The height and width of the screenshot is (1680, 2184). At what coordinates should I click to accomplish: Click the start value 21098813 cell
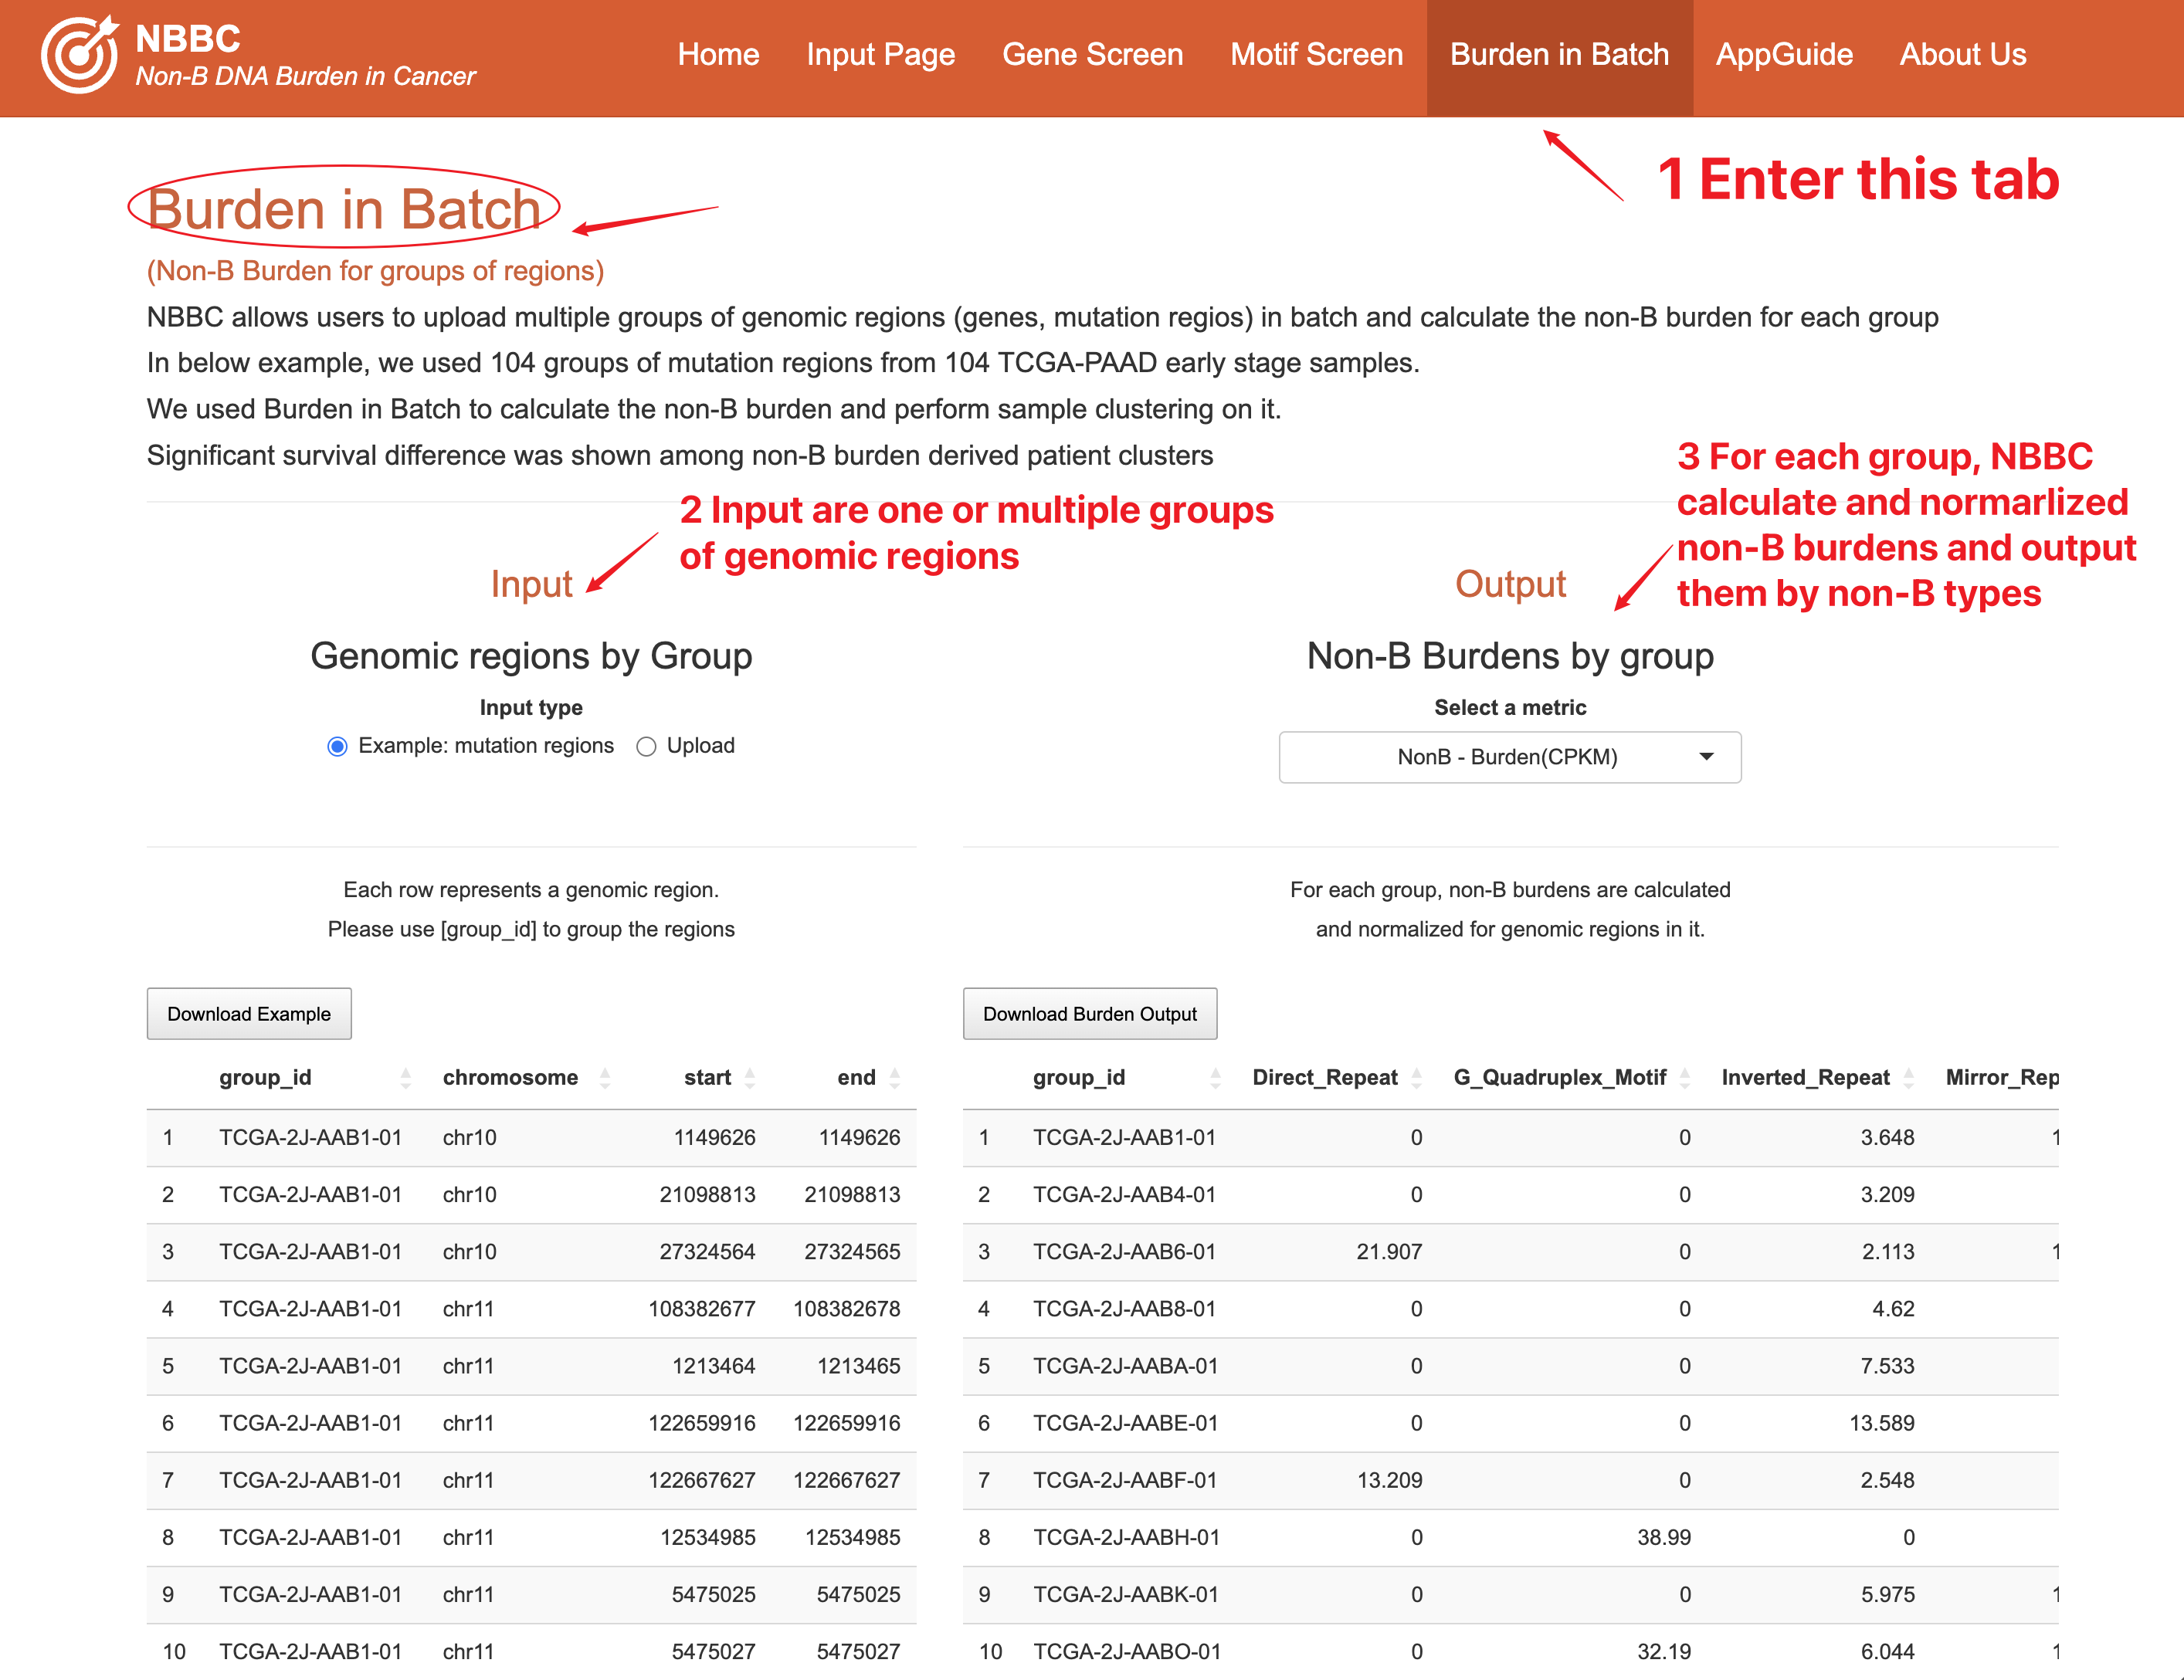pyautogui.click(x=707, y=1195)
